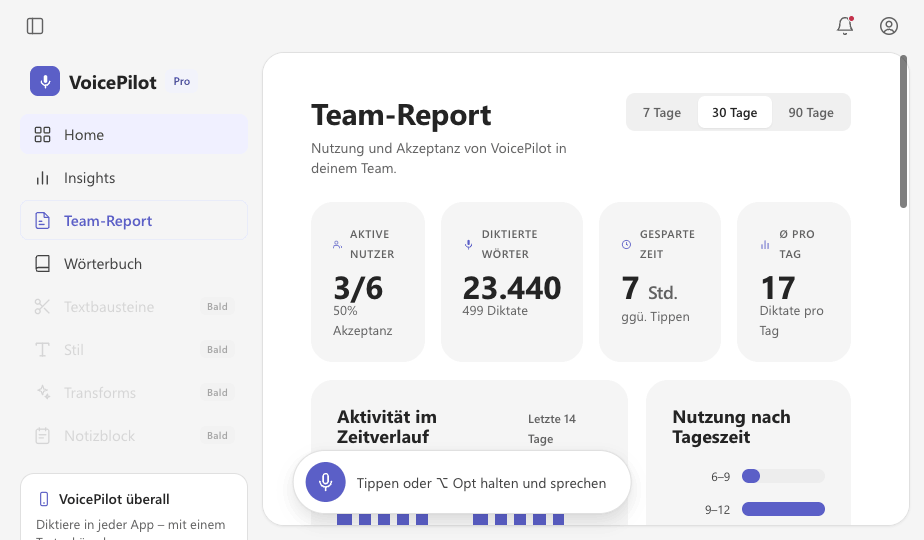Screen dimensions: 924x540
Task: Click the Team-Report page heading
Action: [x=401, y=115]
